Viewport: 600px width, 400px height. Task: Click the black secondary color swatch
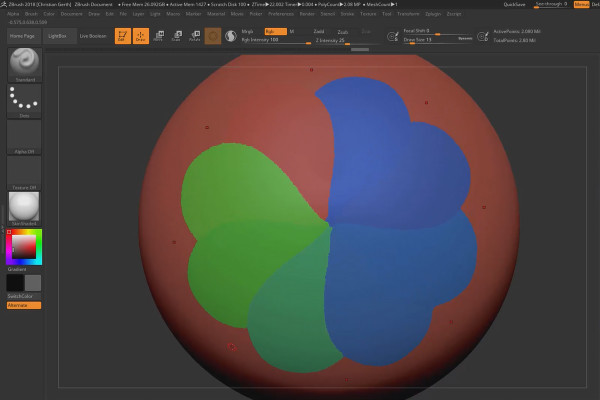click(x=15, y=283)
